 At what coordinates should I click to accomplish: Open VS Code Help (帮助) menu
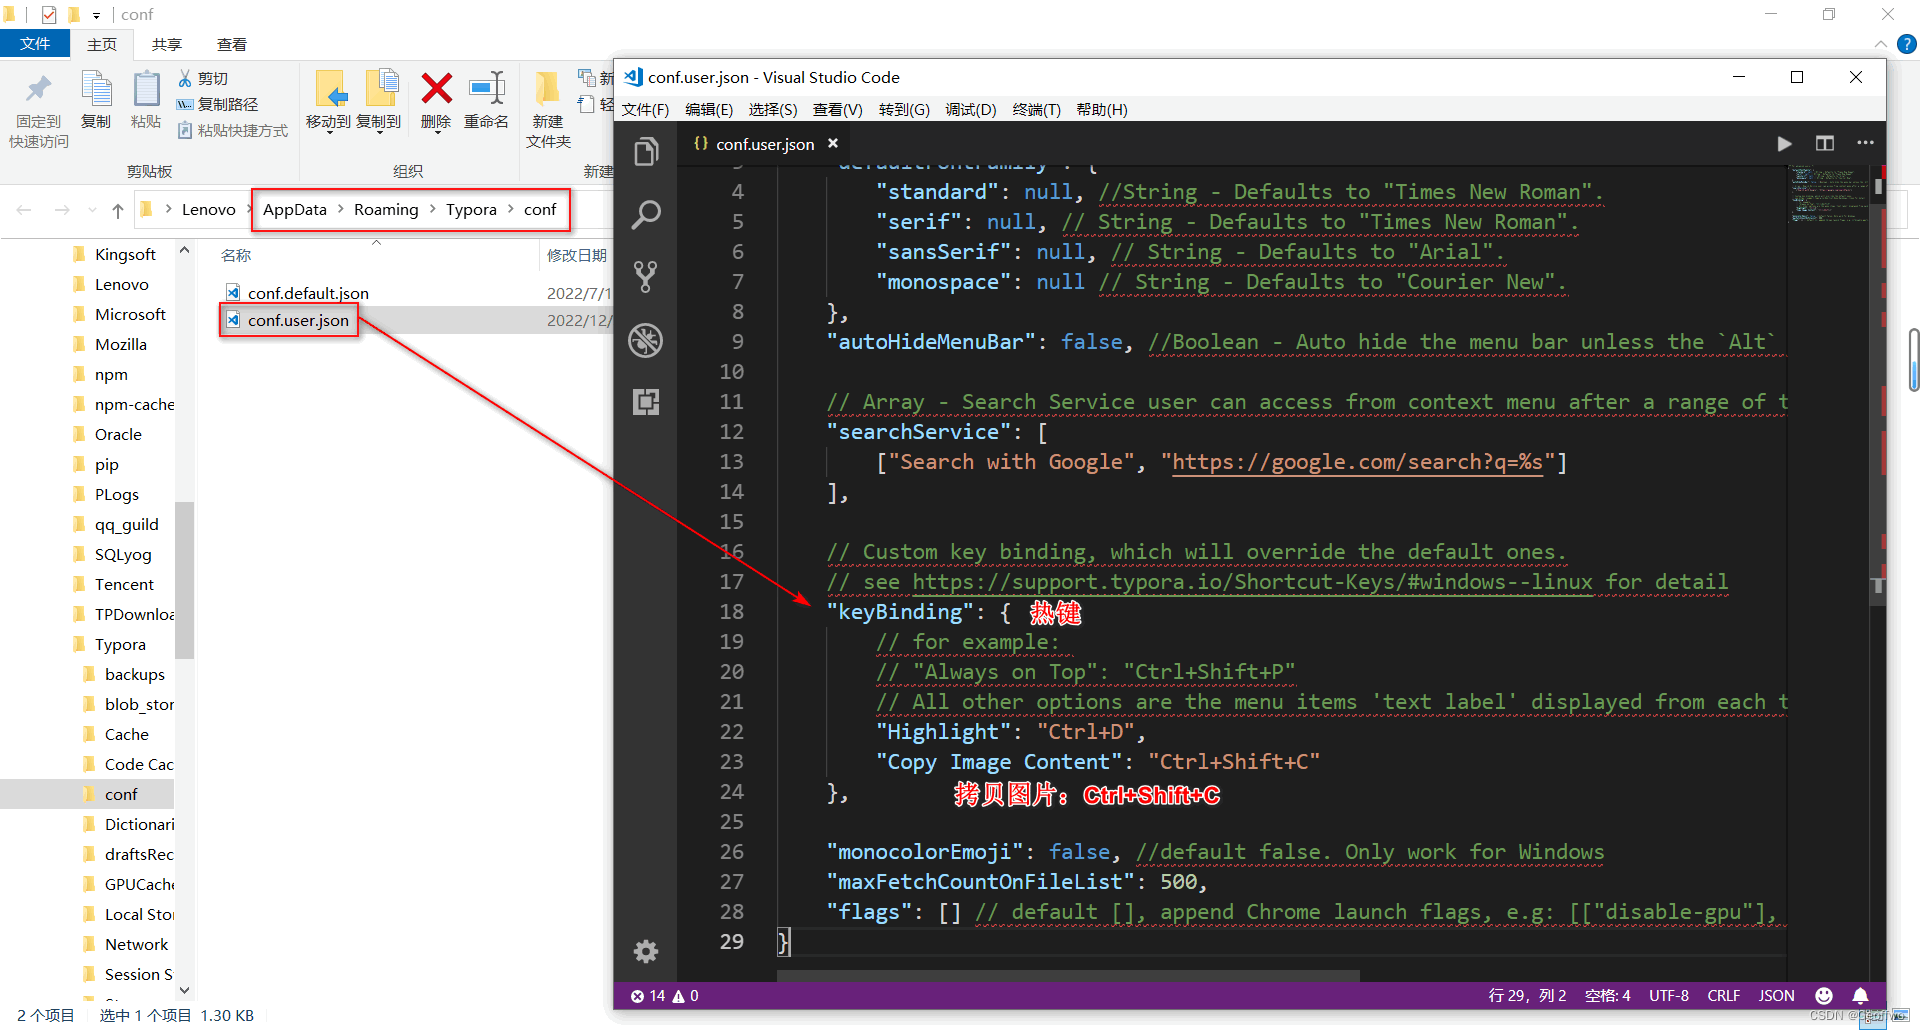(1102, 110)
